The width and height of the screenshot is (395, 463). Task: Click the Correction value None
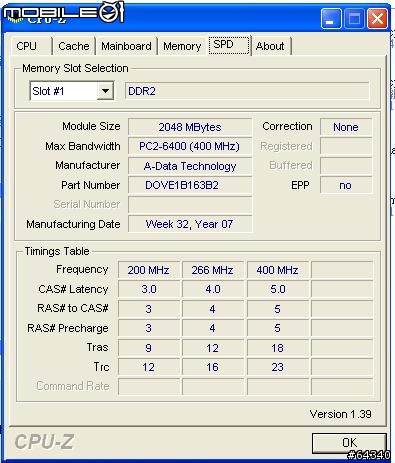[346, 127]
